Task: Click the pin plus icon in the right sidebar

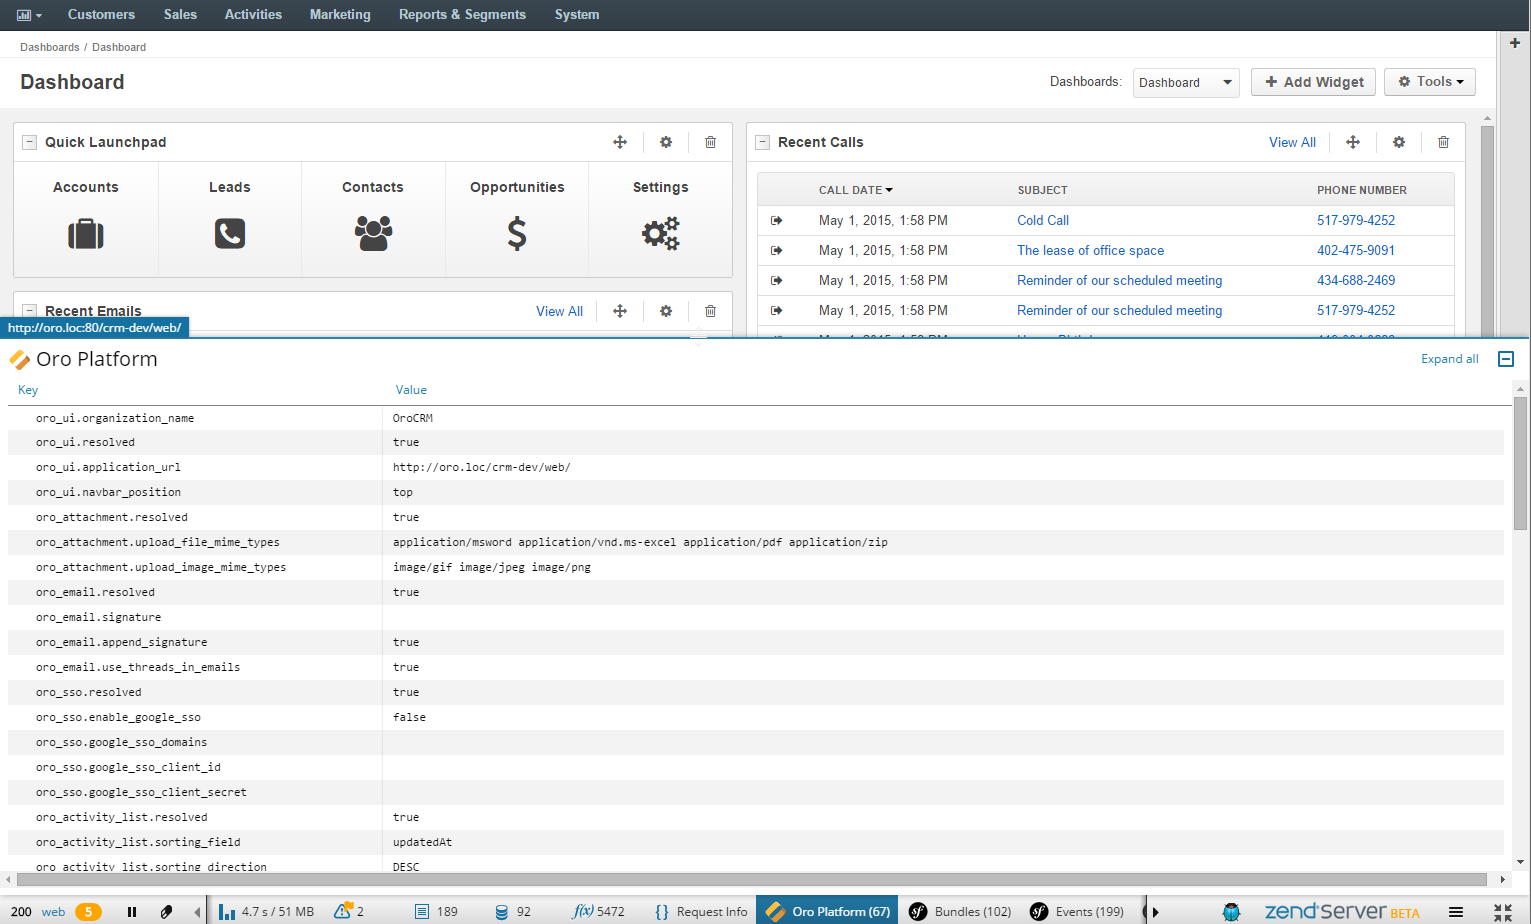Action: point(1515,43)
